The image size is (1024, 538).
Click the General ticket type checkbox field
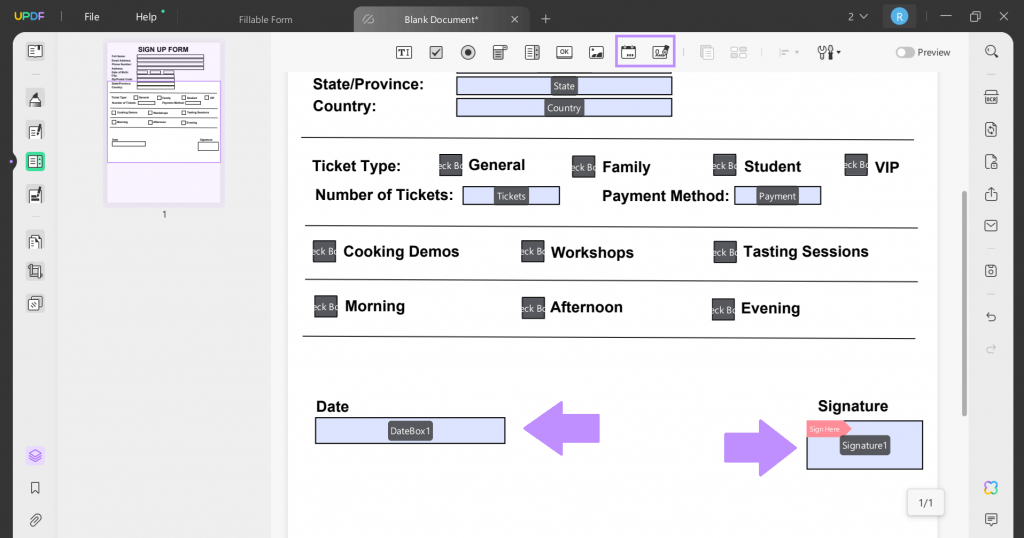point(451,165)
